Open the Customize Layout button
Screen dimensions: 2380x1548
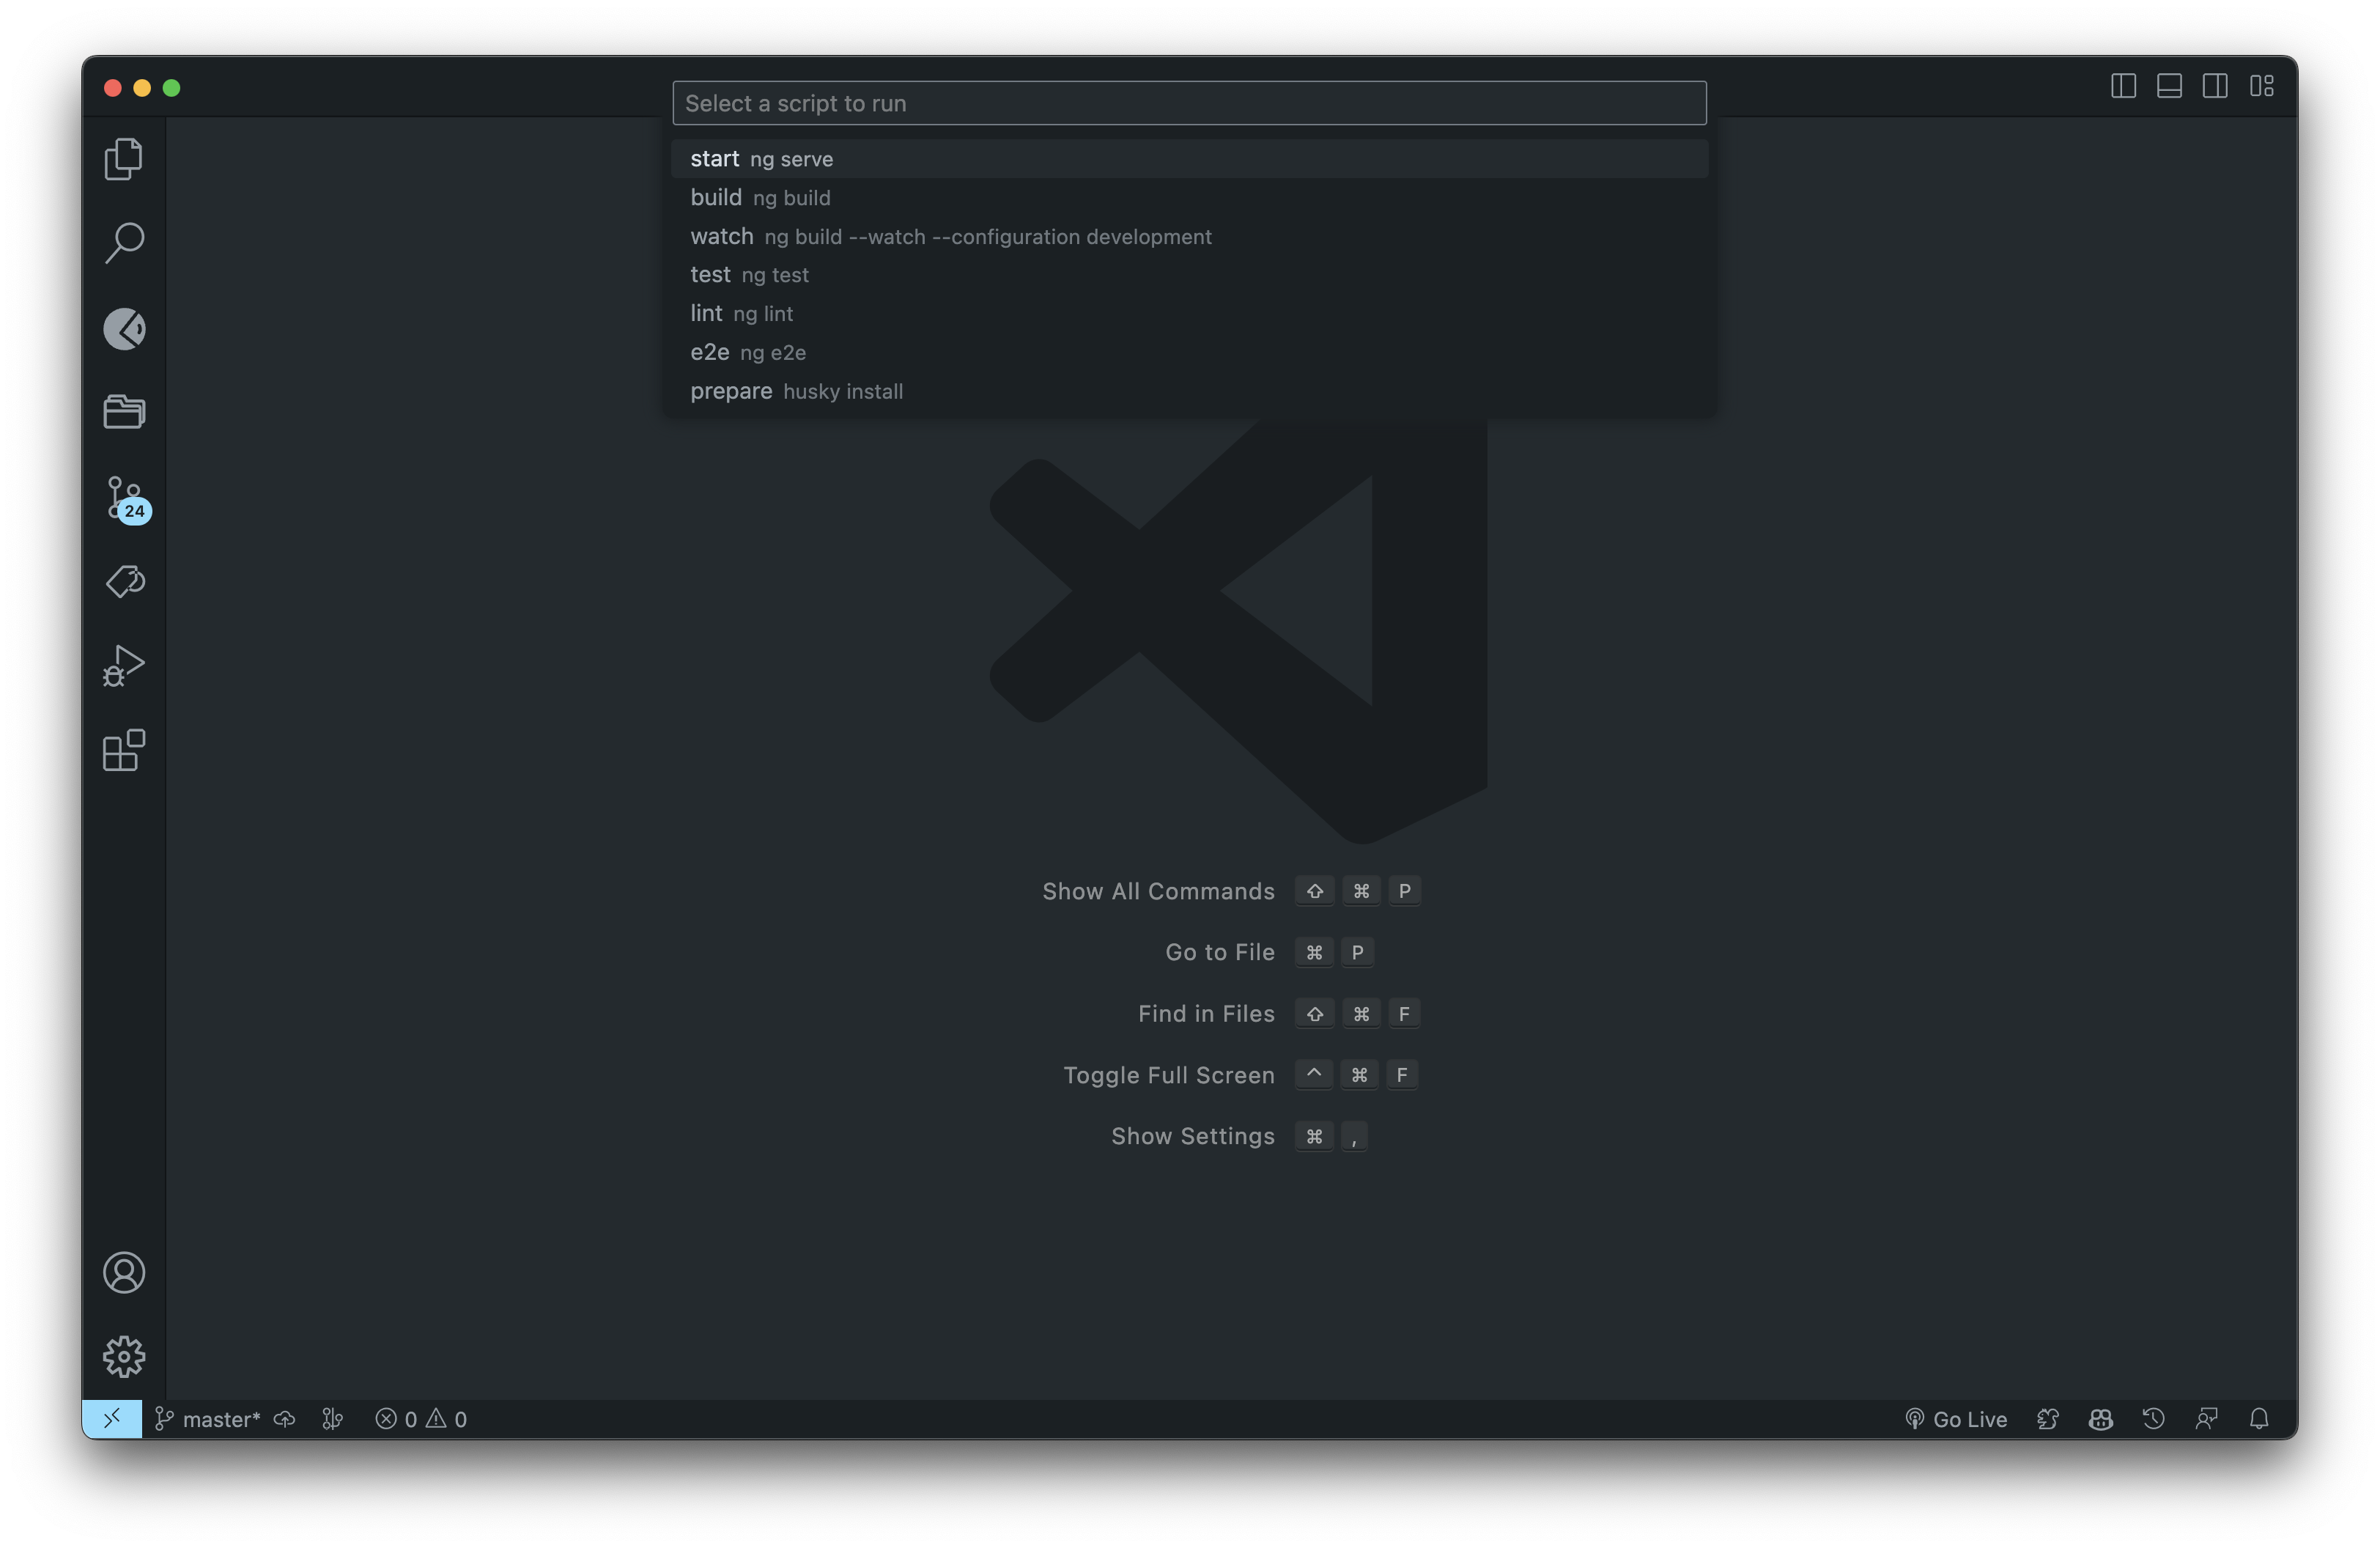pos(2262,86)
